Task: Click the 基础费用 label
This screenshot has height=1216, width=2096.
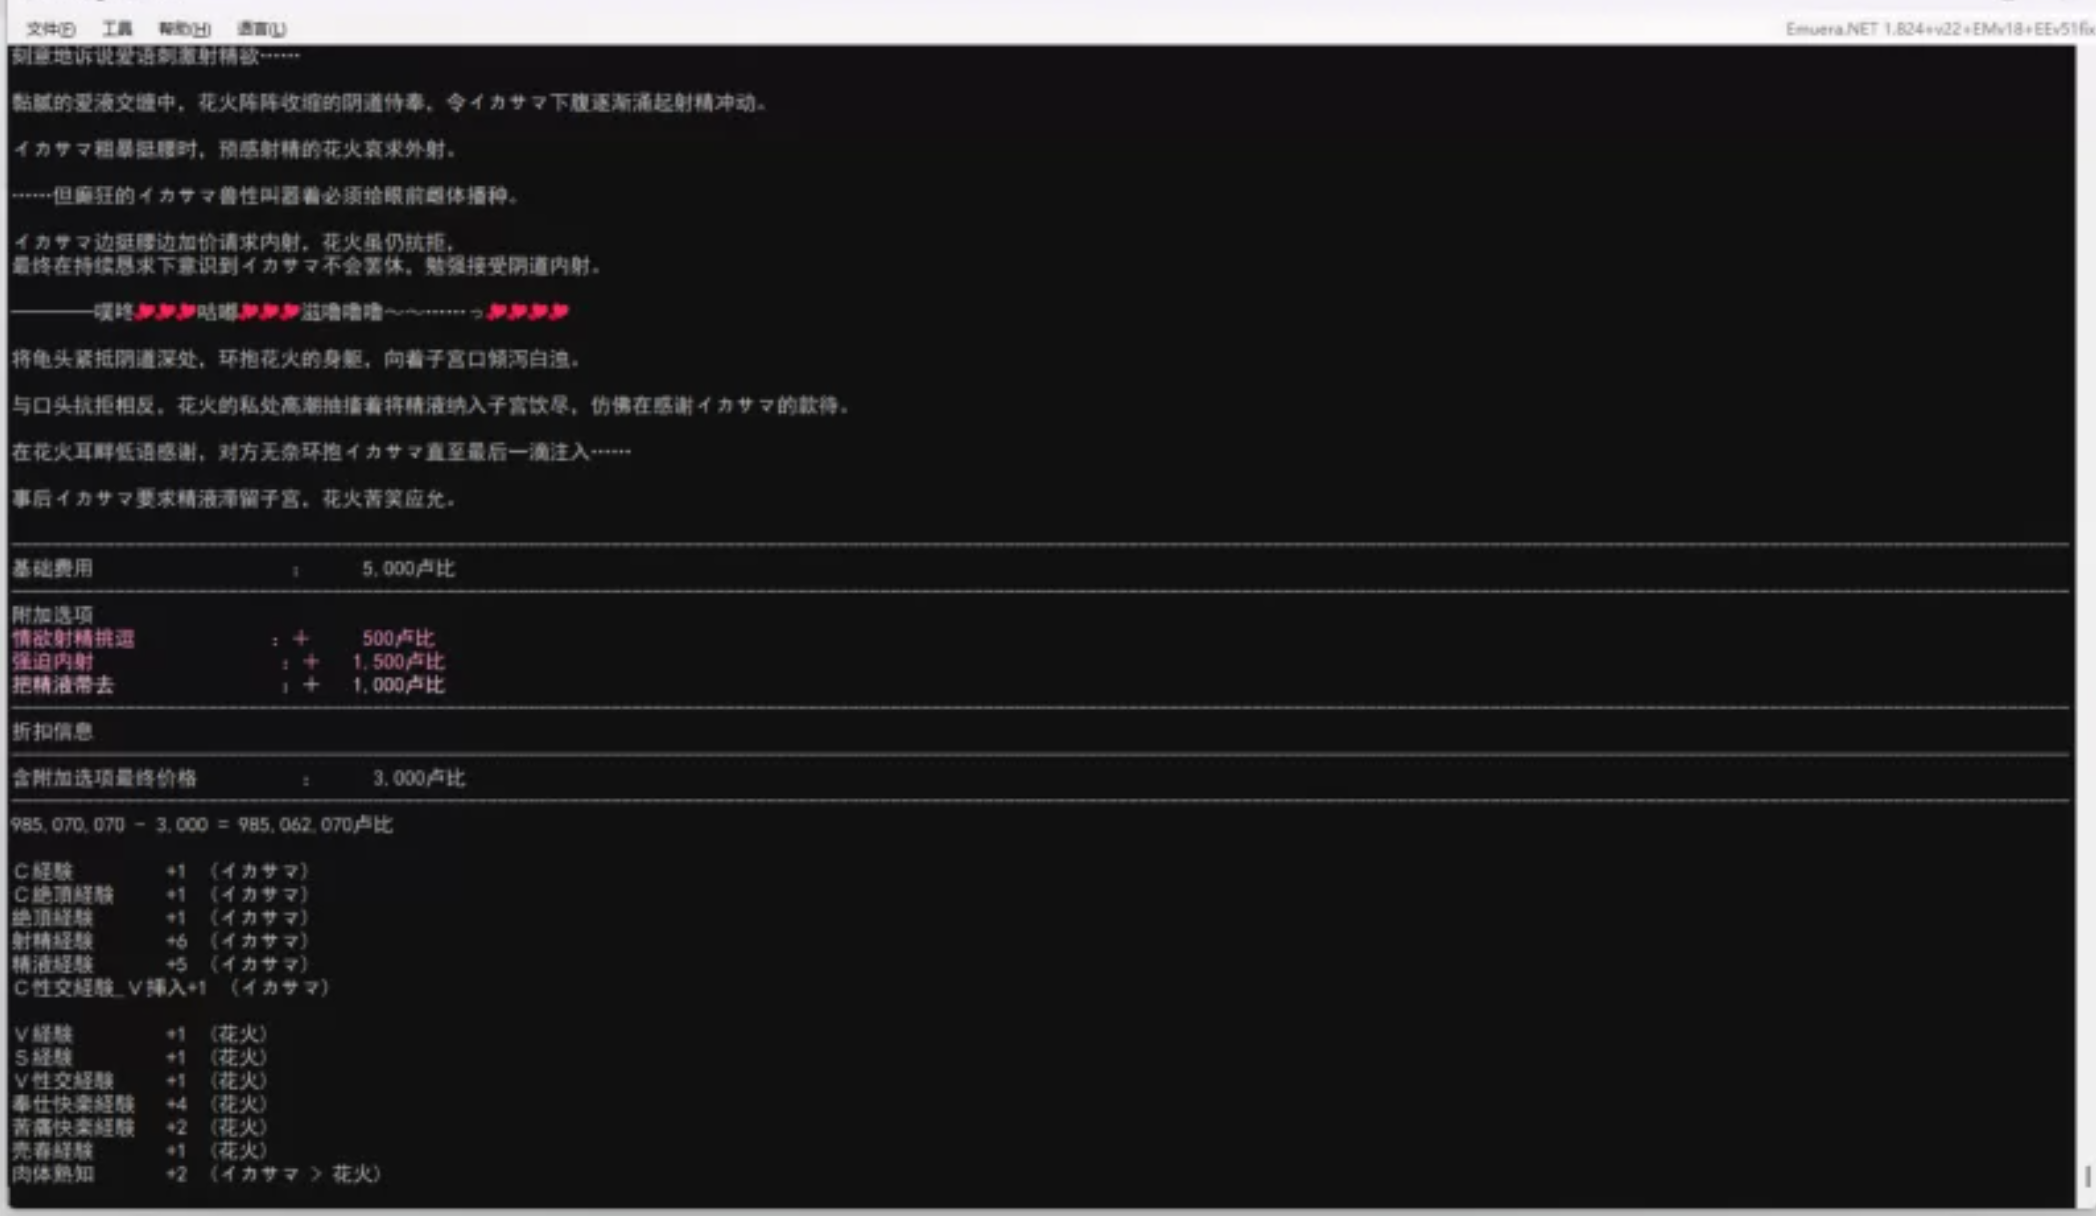Action: pos(52,568)
